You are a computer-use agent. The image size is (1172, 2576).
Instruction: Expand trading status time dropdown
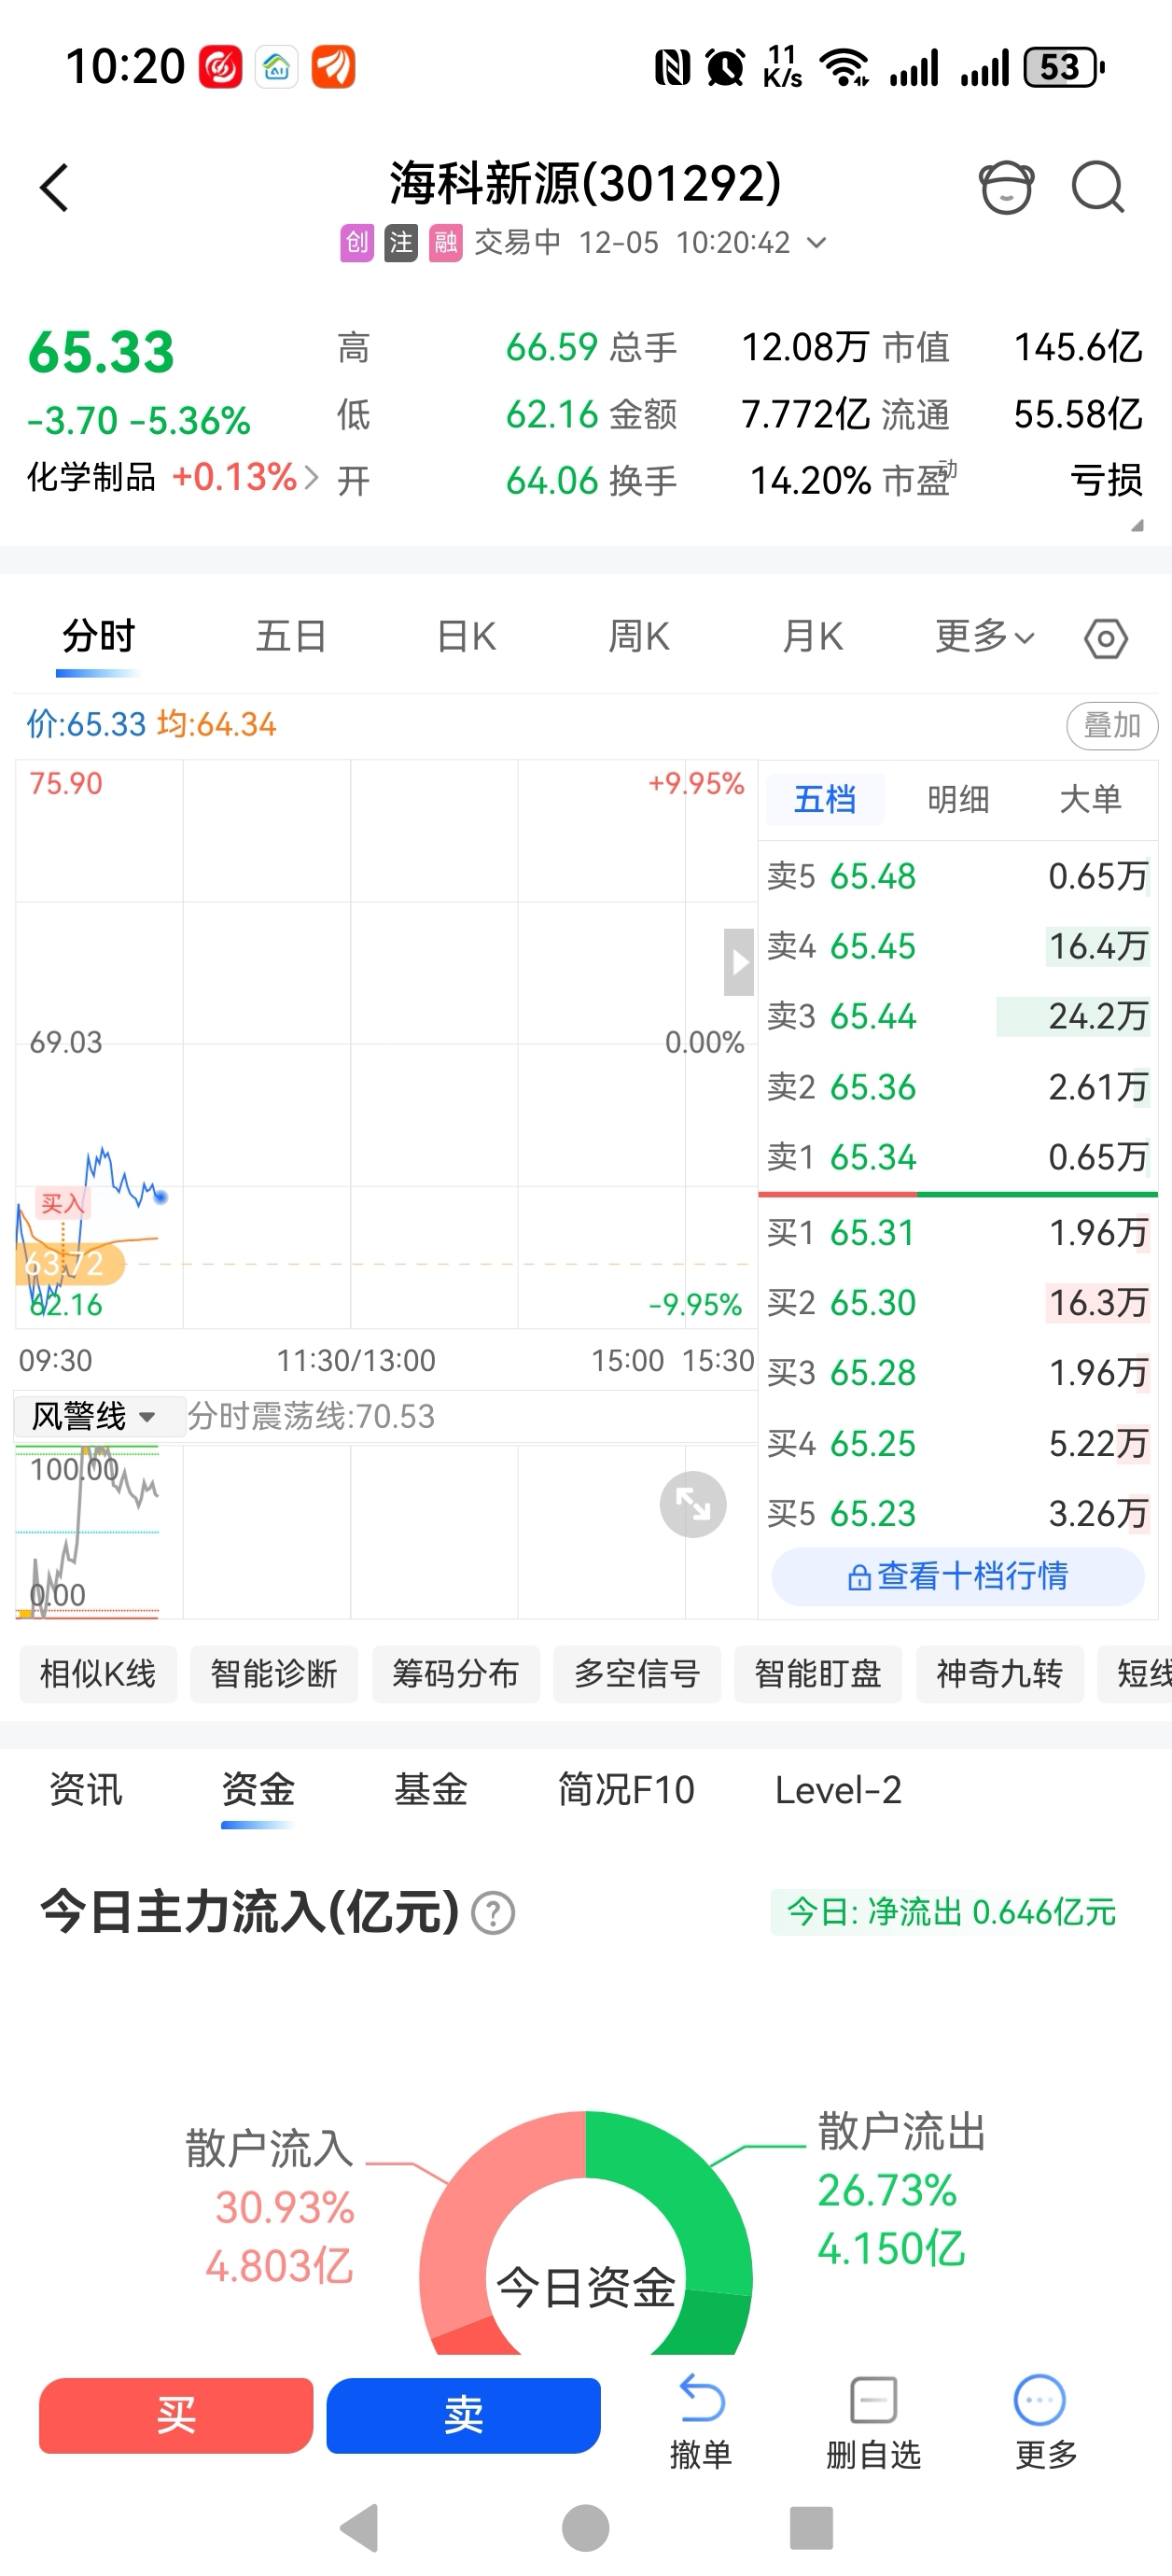pos(817,243)
